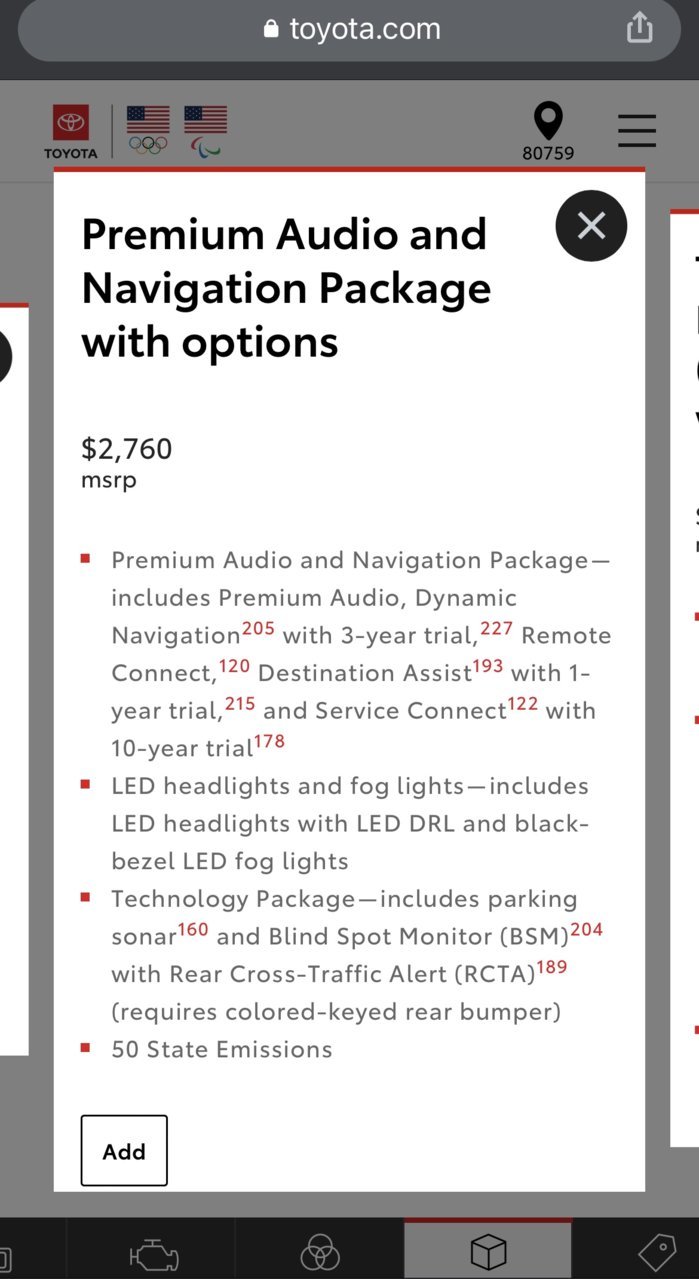The image size is (699, 1279).
Task: Open the hamburger menu icon
Action: [637, 131]
